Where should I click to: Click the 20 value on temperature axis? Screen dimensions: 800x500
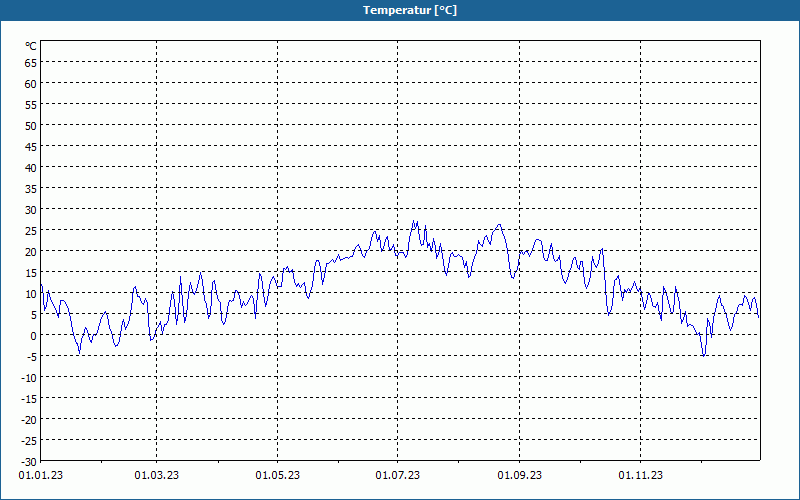tap(31, 252)
